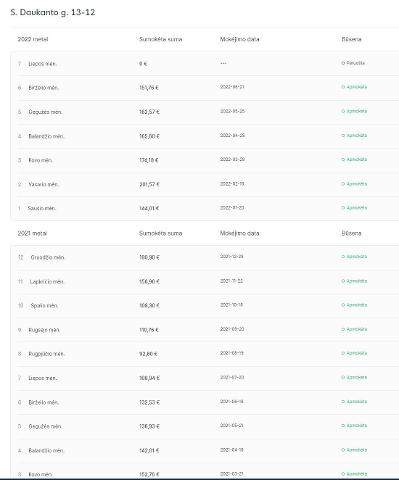Viewport: 399px width, 480px height.
Task: Click the Apmokėta status icon for Birželio 2022
Action: point(343,87)
